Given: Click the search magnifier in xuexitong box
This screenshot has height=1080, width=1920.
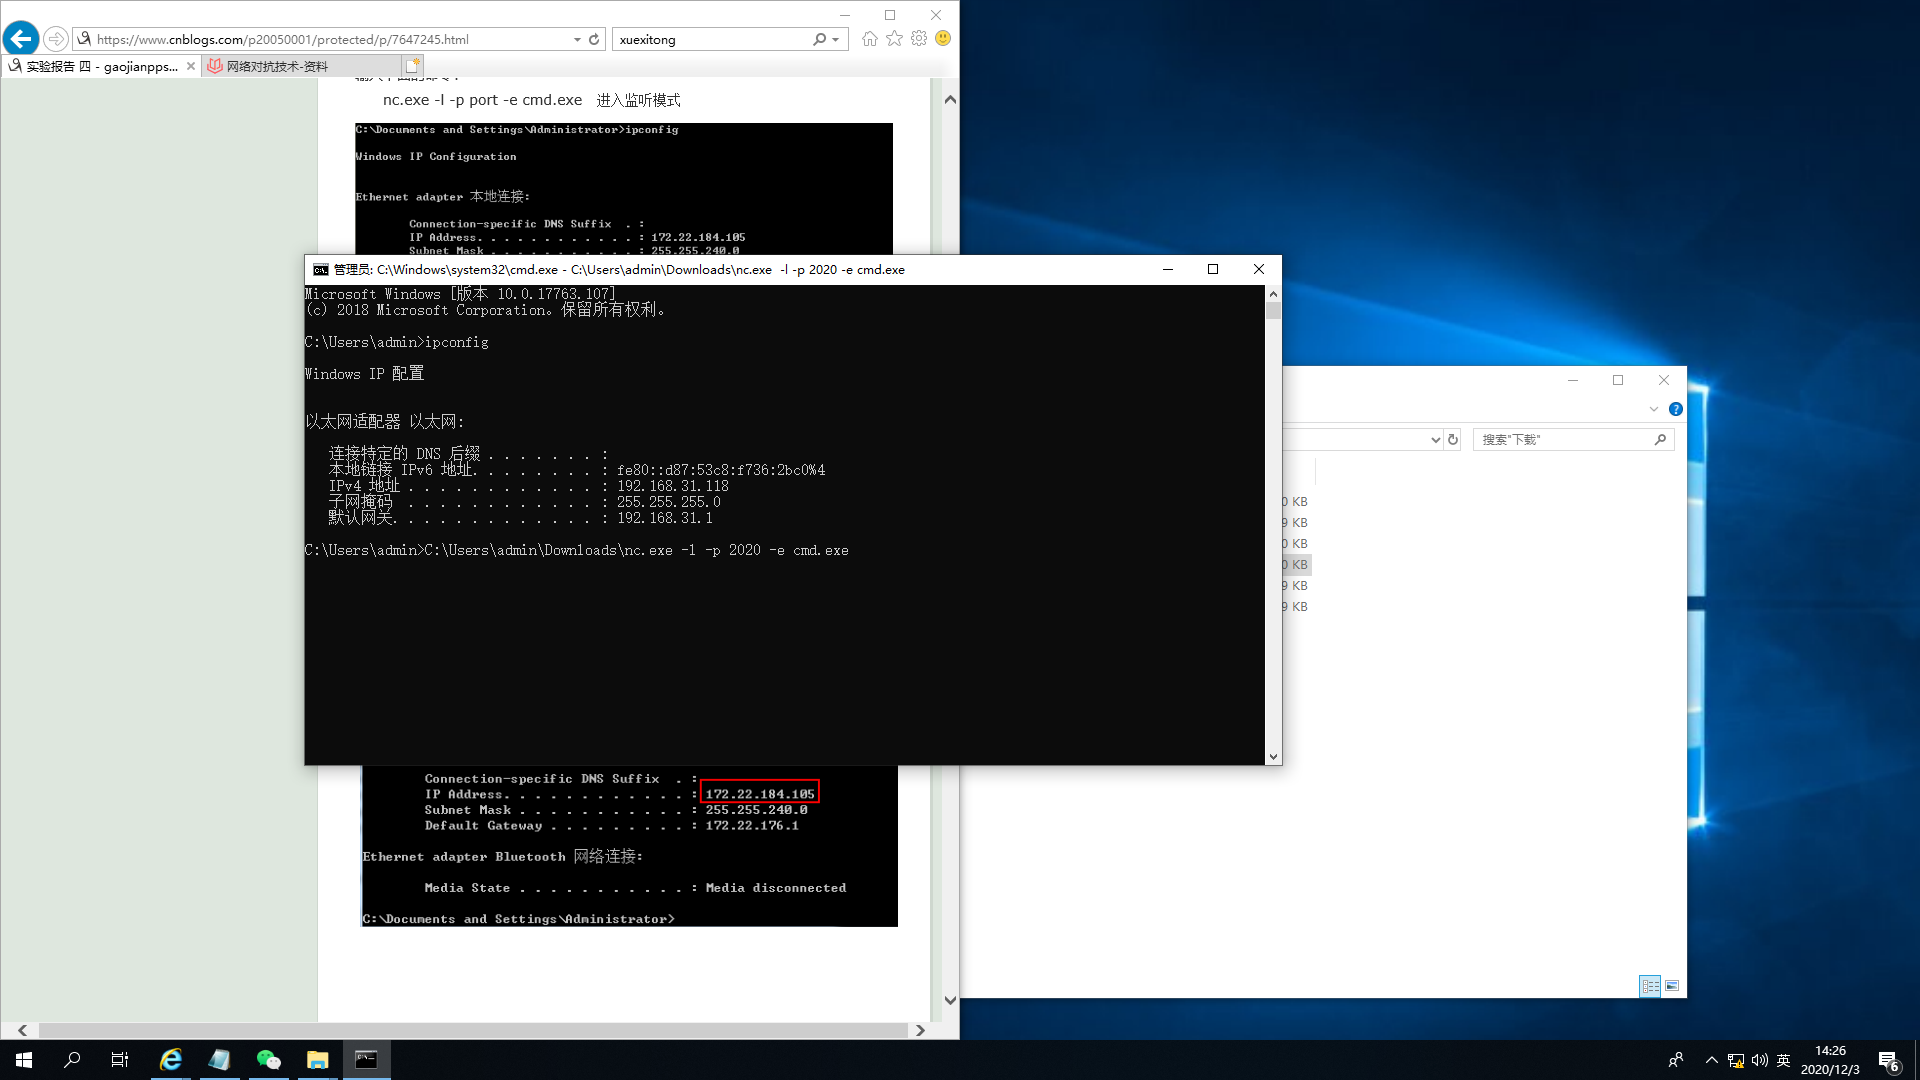Looking at the screenshot, I should 819,39.
